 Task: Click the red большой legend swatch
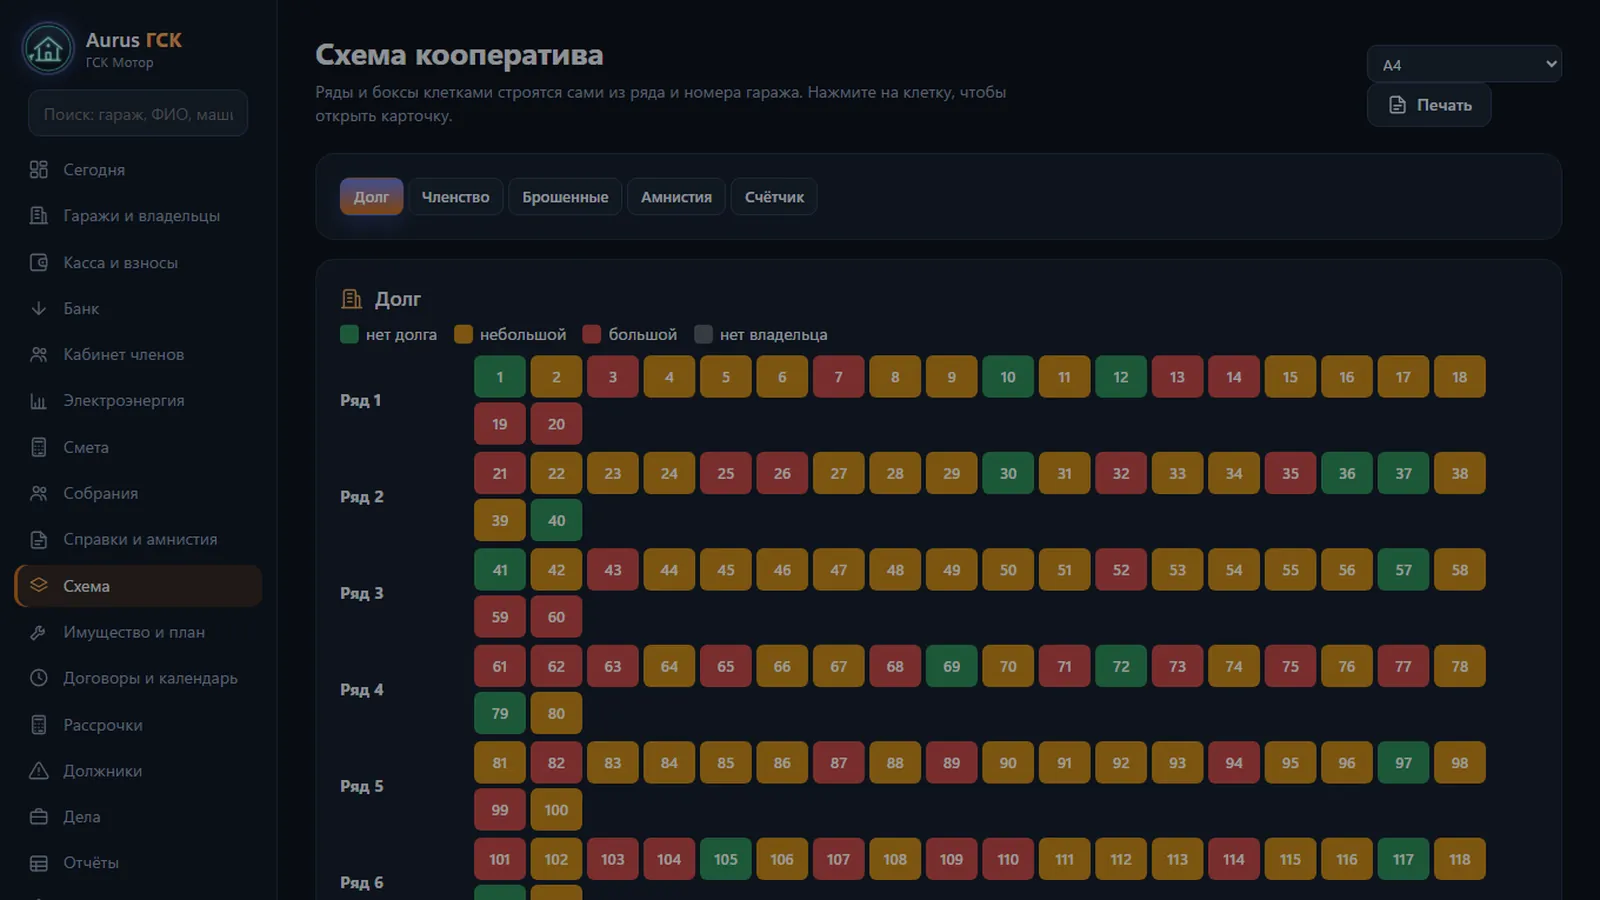pyautogui.click(x=592, y=334)
